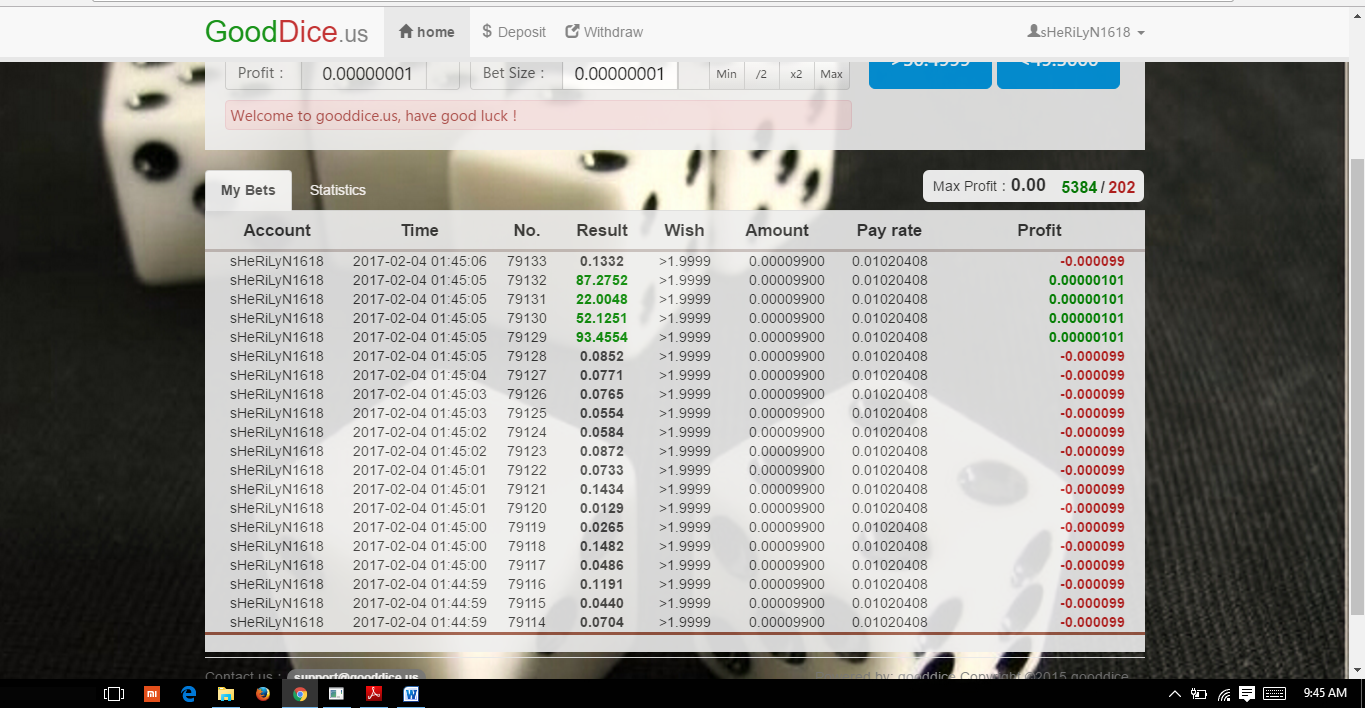Click the Time column header

[420, 230]
